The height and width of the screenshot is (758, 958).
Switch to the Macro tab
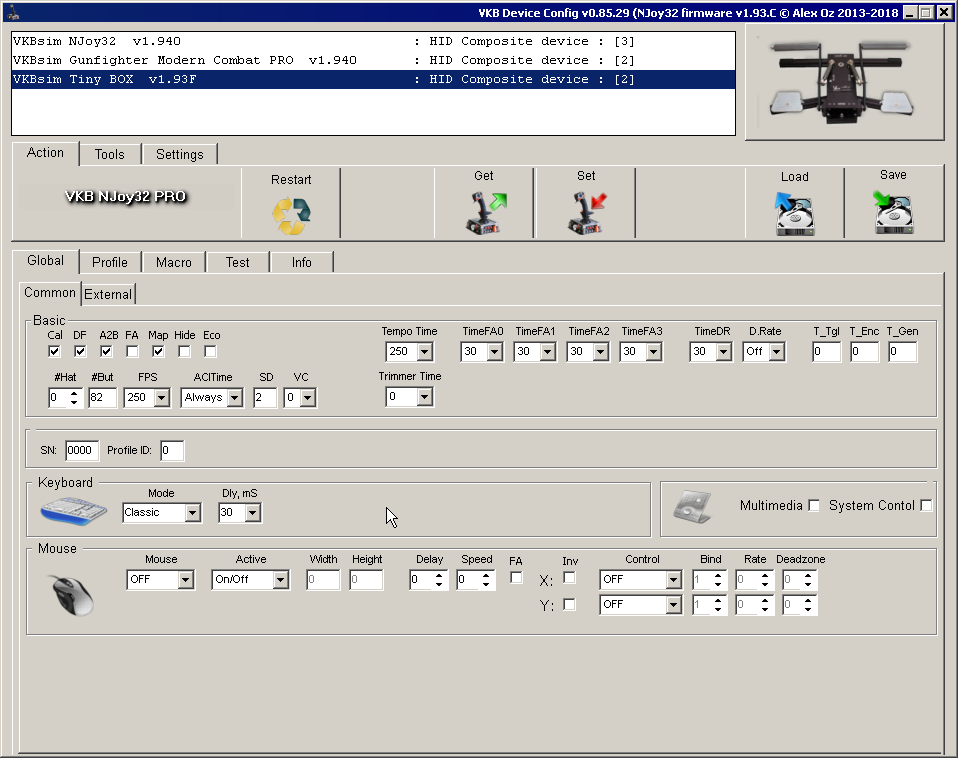tap(174, 263)
